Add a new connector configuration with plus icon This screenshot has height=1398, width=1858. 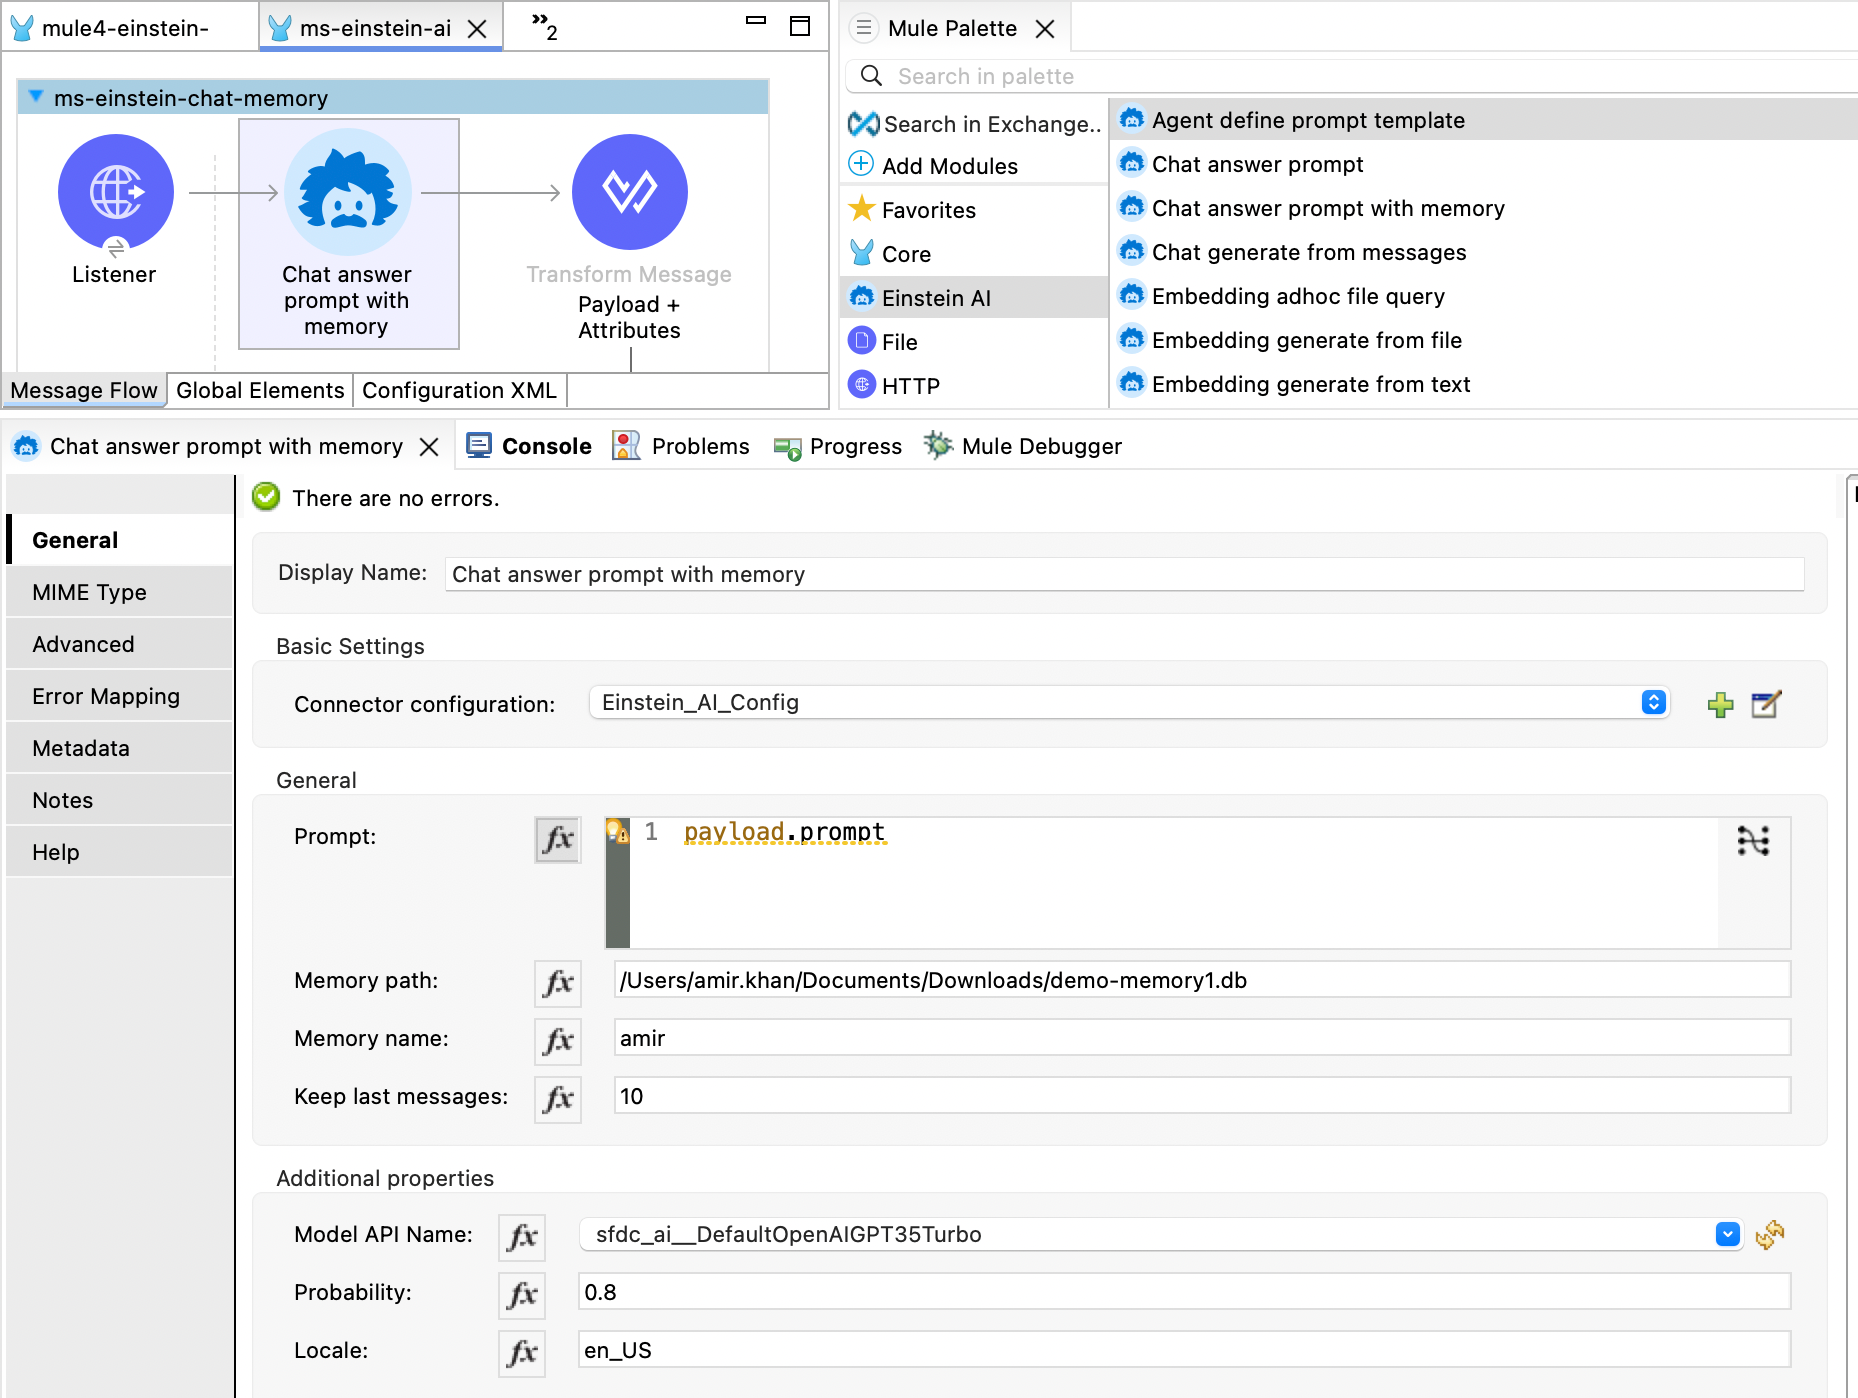click(x=1720, y=705)
